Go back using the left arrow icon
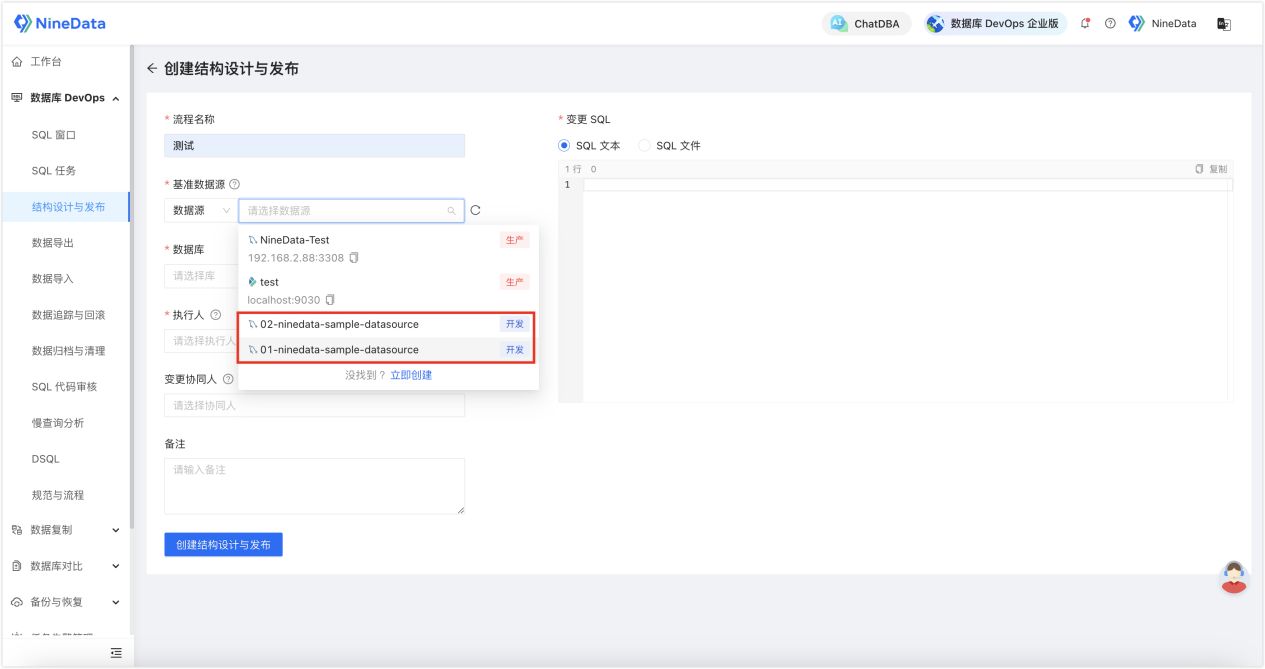1265x669 pixels. pyautogui.click(x=152, y=69)
